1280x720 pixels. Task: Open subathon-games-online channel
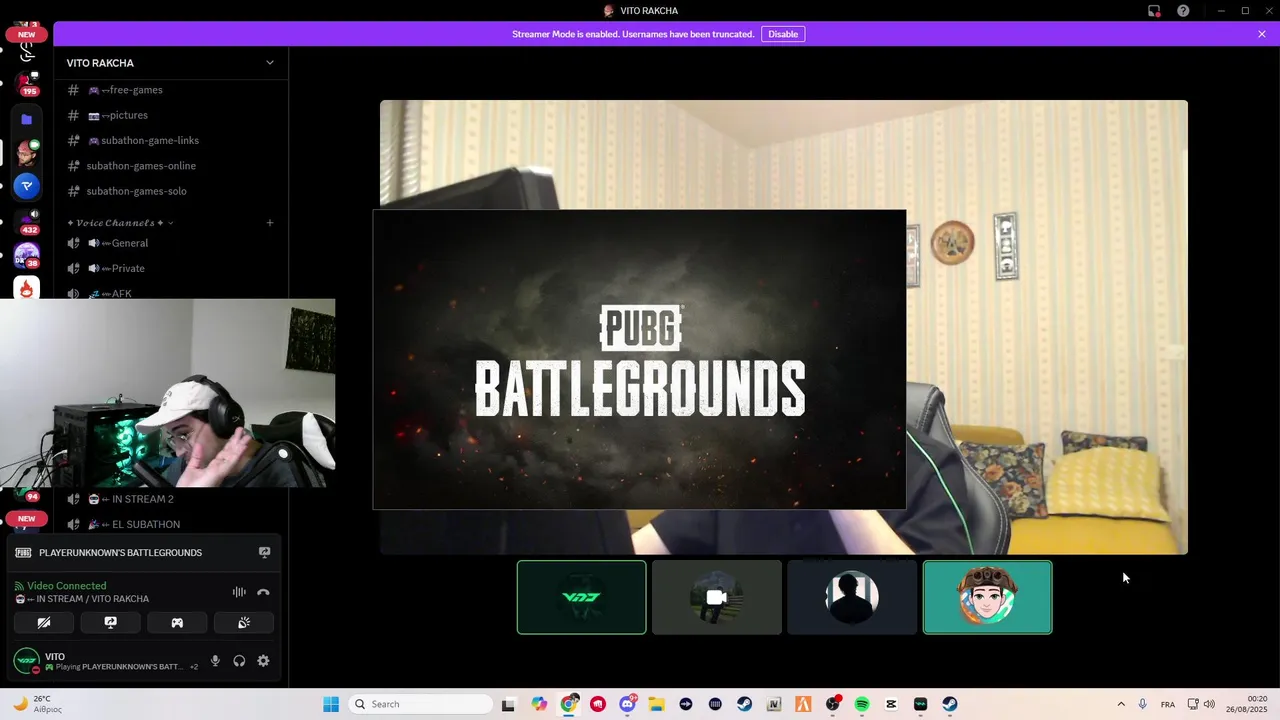pyautogui.click(x=170, y=166)
